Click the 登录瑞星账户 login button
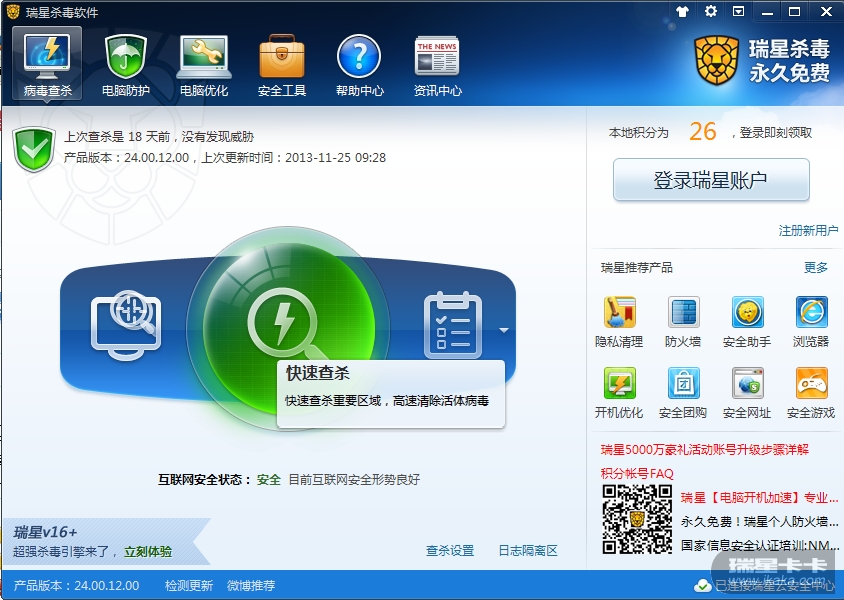The height and width of the screenshot is (600, 844). 711,180
